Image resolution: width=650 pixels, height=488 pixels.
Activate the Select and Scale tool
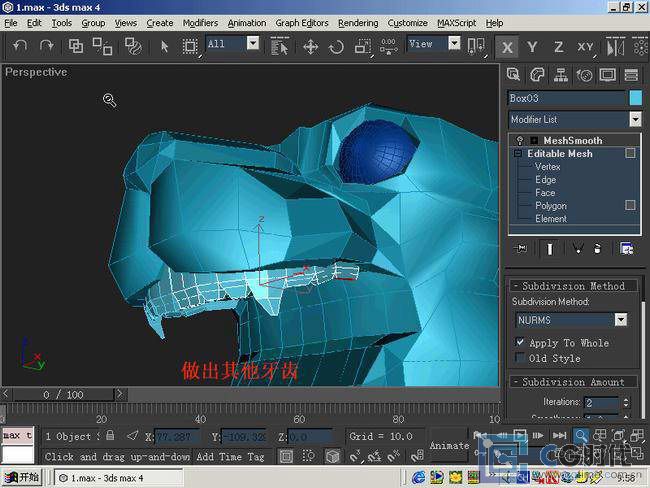[x=362, y=46]
